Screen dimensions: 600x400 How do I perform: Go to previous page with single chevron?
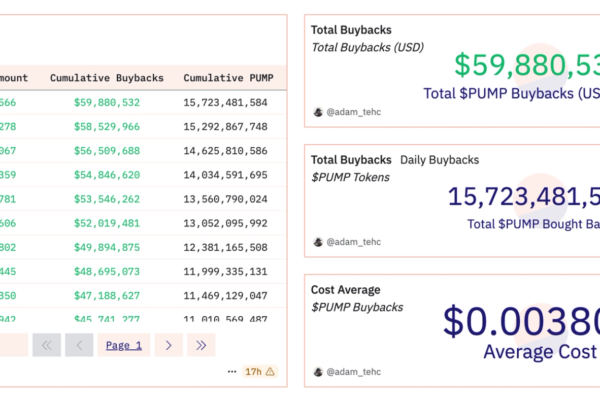pyautogui.click(x=79, y=345)
